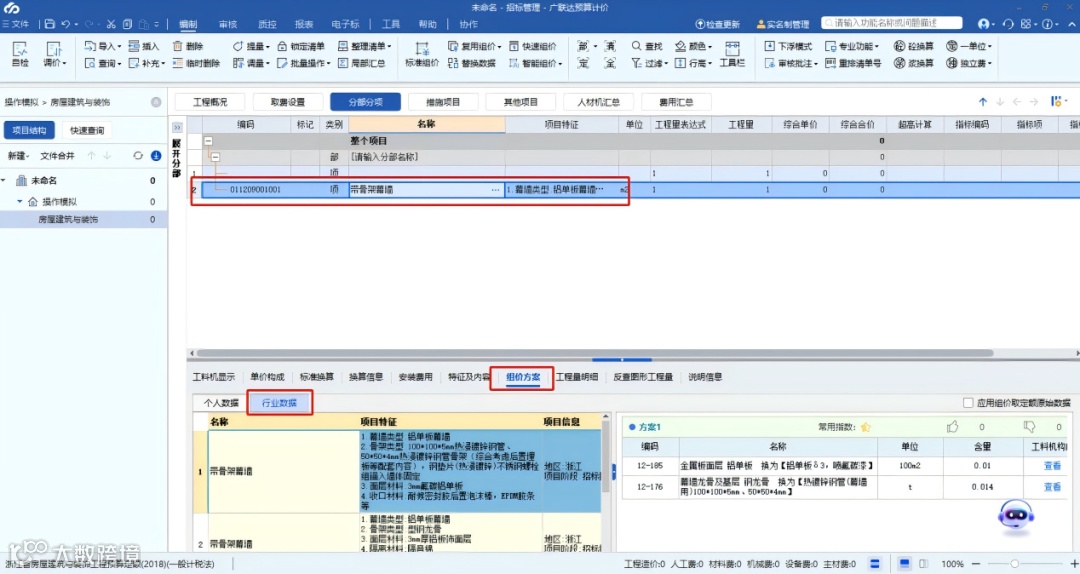Run the 自检 self-check tool

pos(20,54)
